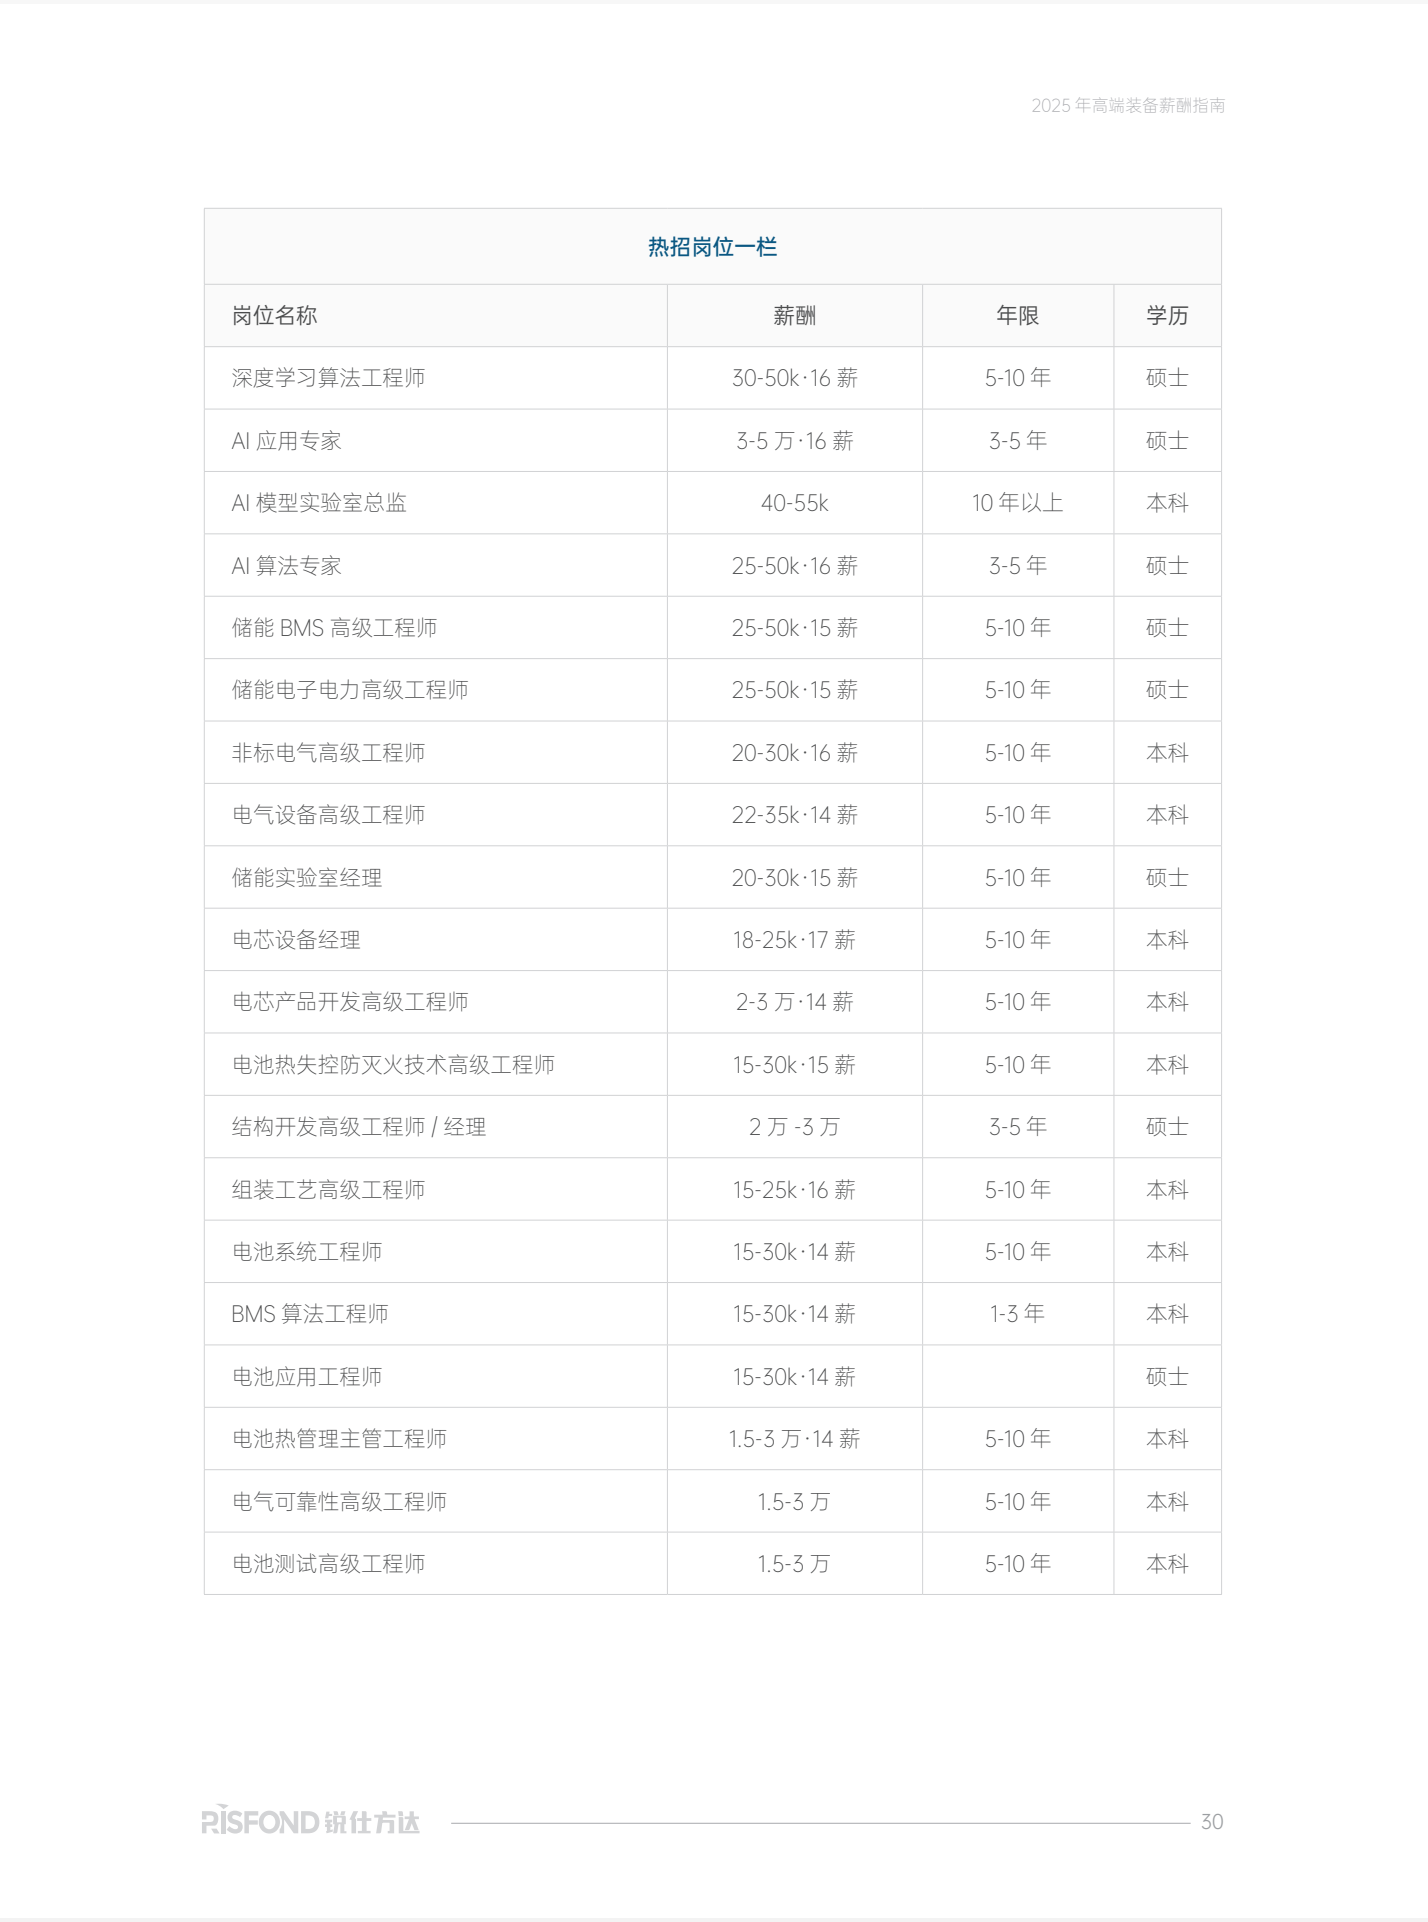Select the 1-3 年 experience cell
This screenshot has width=1428, height=1922.
[x=1017, y=1314]
